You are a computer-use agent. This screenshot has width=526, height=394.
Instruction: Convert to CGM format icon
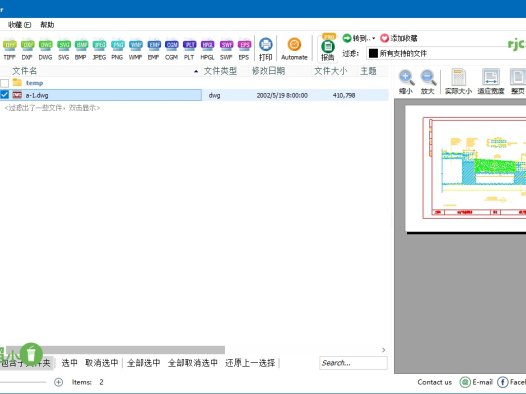coord(171,50)
